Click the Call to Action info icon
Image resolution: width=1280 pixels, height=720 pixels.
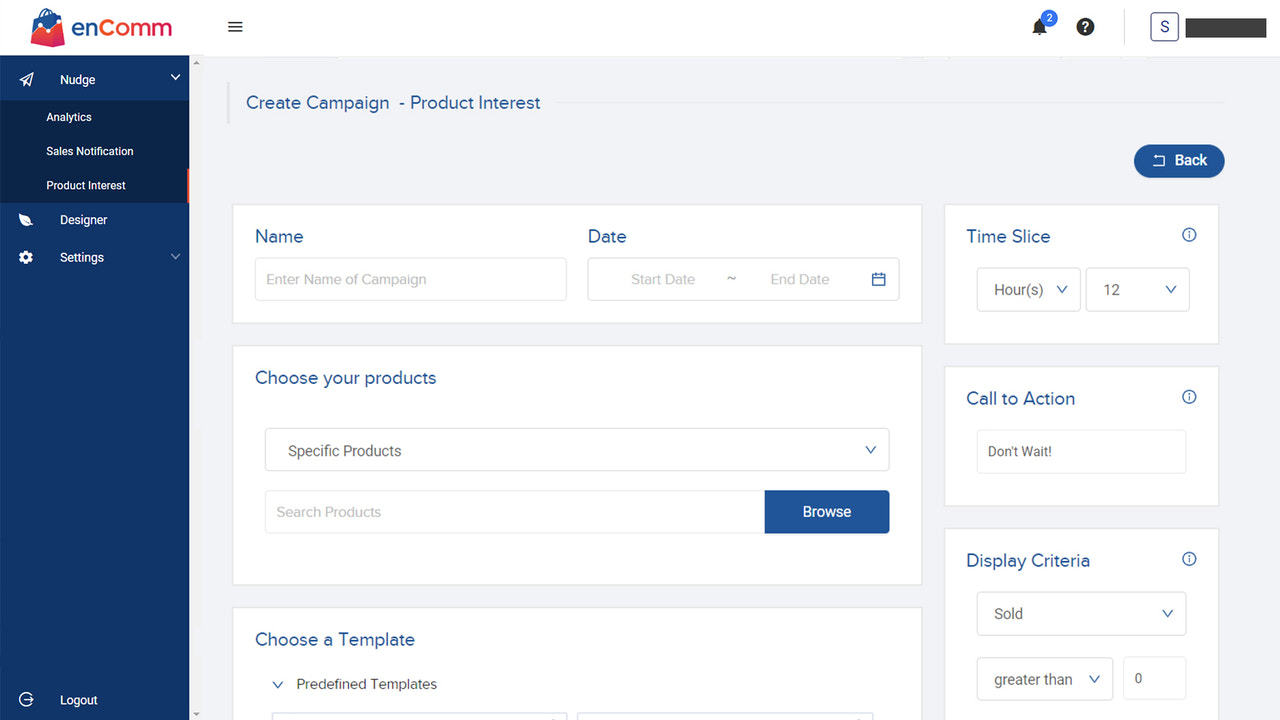coord(1189,396)
